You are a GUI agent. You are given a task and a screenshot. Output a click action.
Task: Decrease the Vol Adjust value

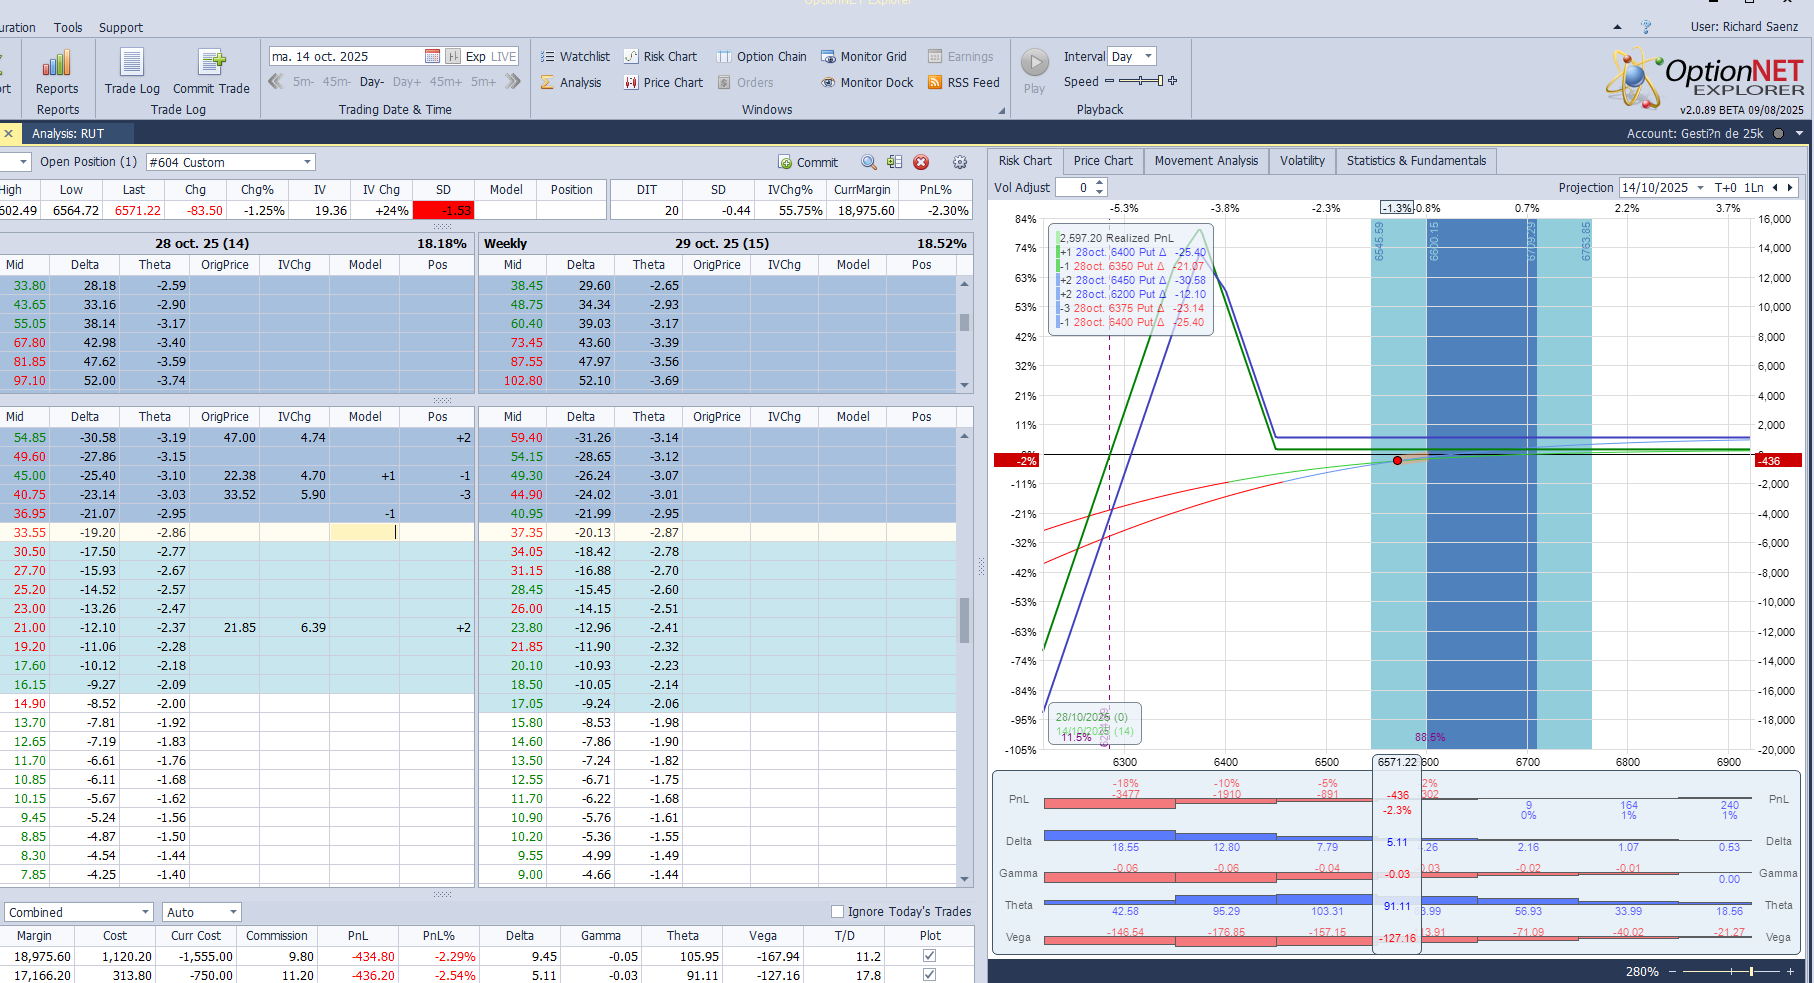(1100, 191)
